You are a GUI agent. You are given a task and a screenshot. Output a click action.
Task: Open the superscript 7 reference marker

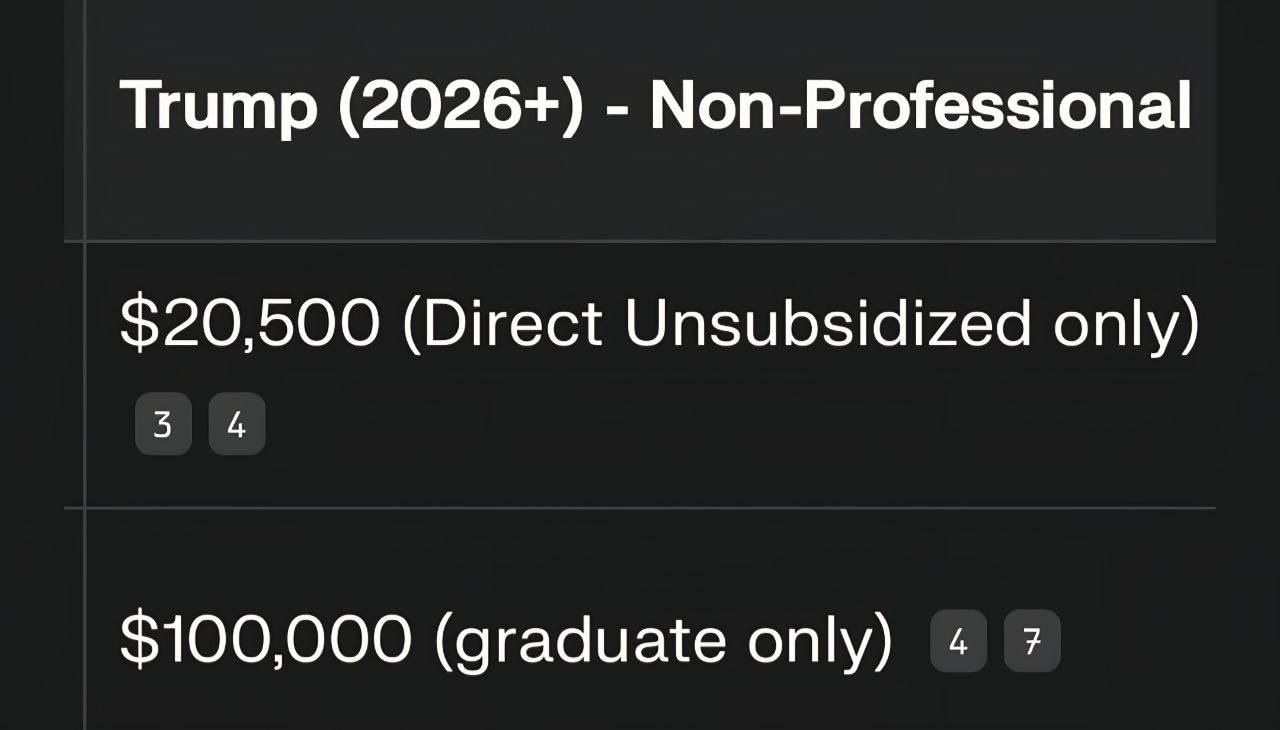coord(1031,641)
